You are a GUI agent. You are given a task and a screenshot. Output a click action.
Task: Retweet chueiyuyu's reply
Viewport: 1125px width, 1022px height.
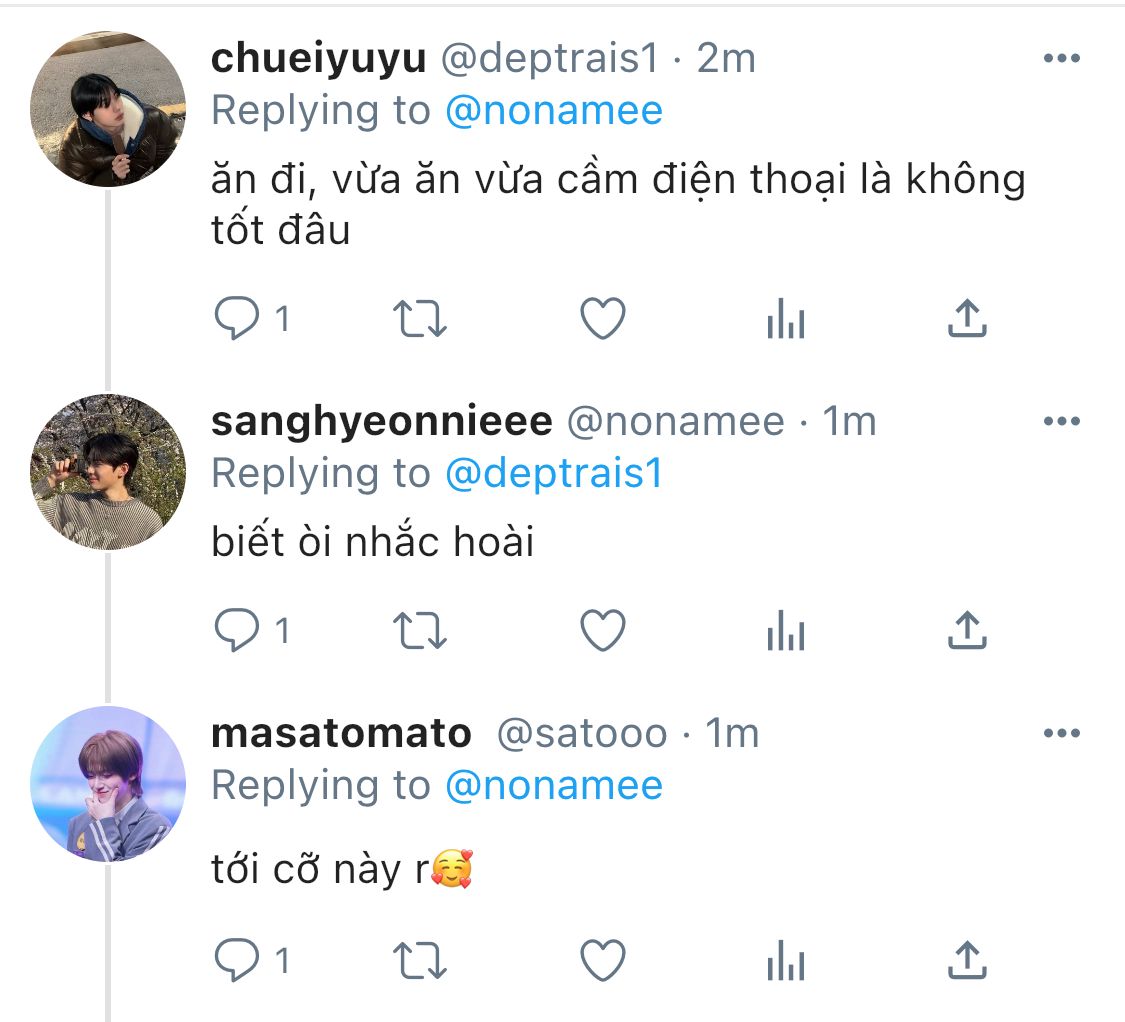click(420, 320)
